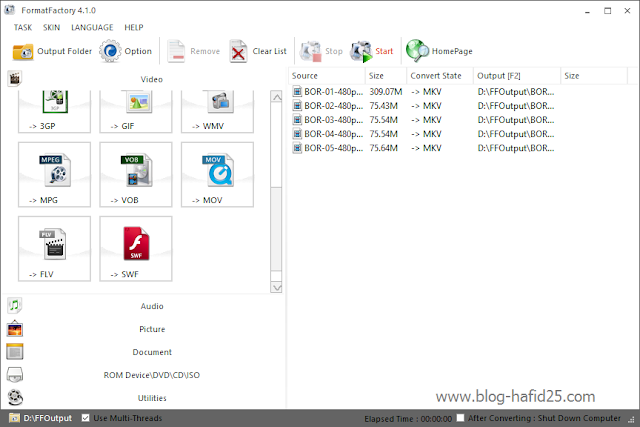Click the video list scroll down arrow
This screenshot has width=640, height=427.
point(276,287)
